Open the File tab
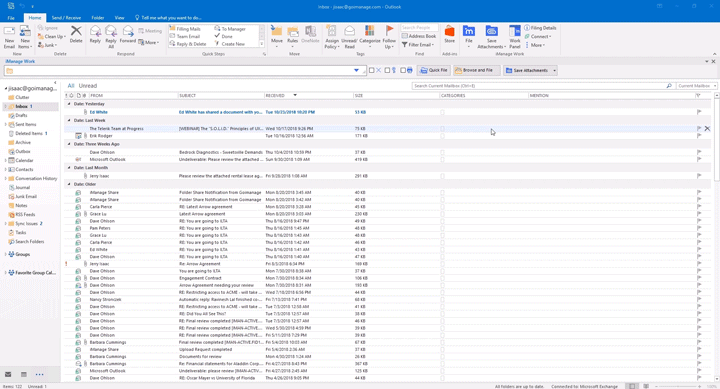This screenshot has width=720, height=389. pyautogui.click(x=11, y=18)
